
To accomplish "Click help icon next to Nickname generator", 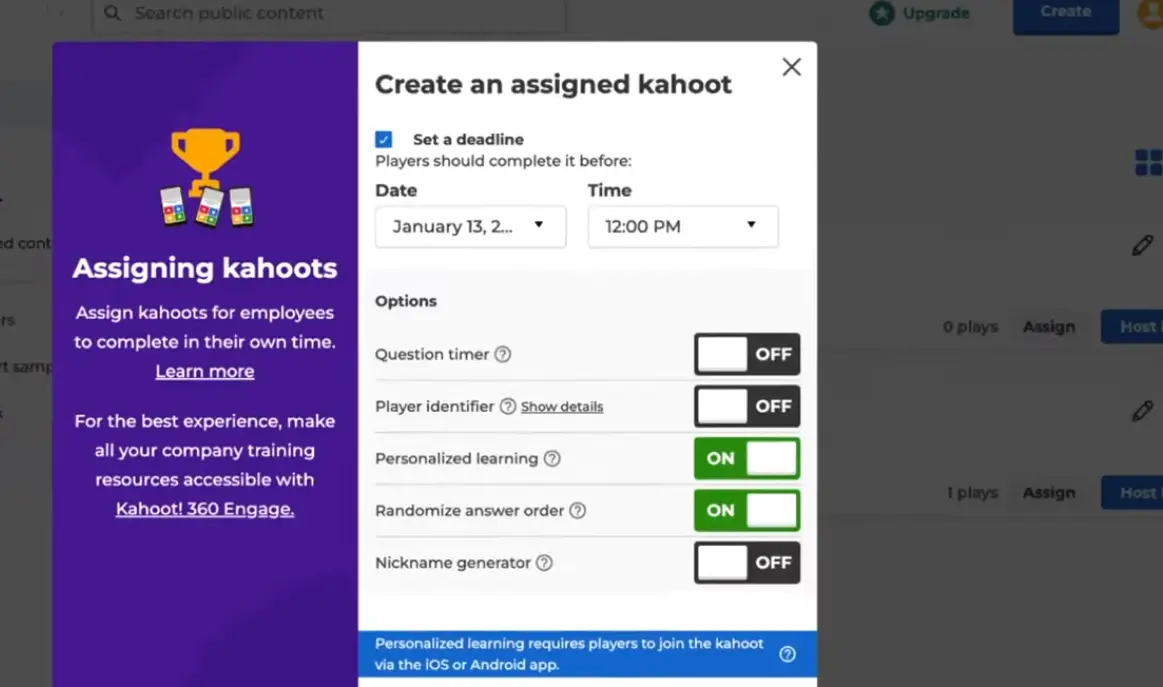I will [x=544, y=563].
